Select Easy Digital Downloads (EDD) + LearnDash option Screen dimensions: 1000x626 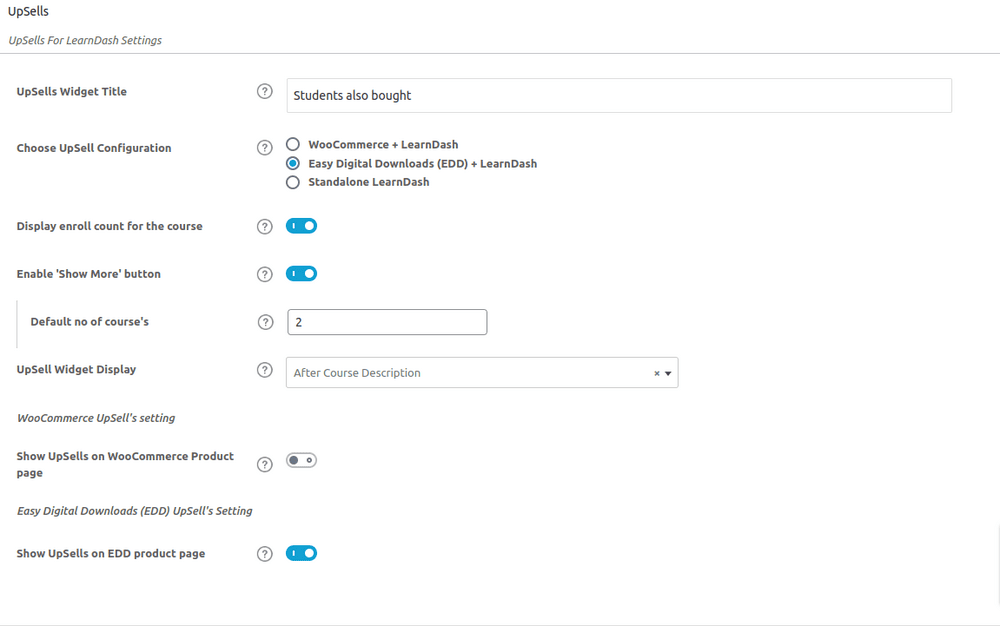point(291,163)
